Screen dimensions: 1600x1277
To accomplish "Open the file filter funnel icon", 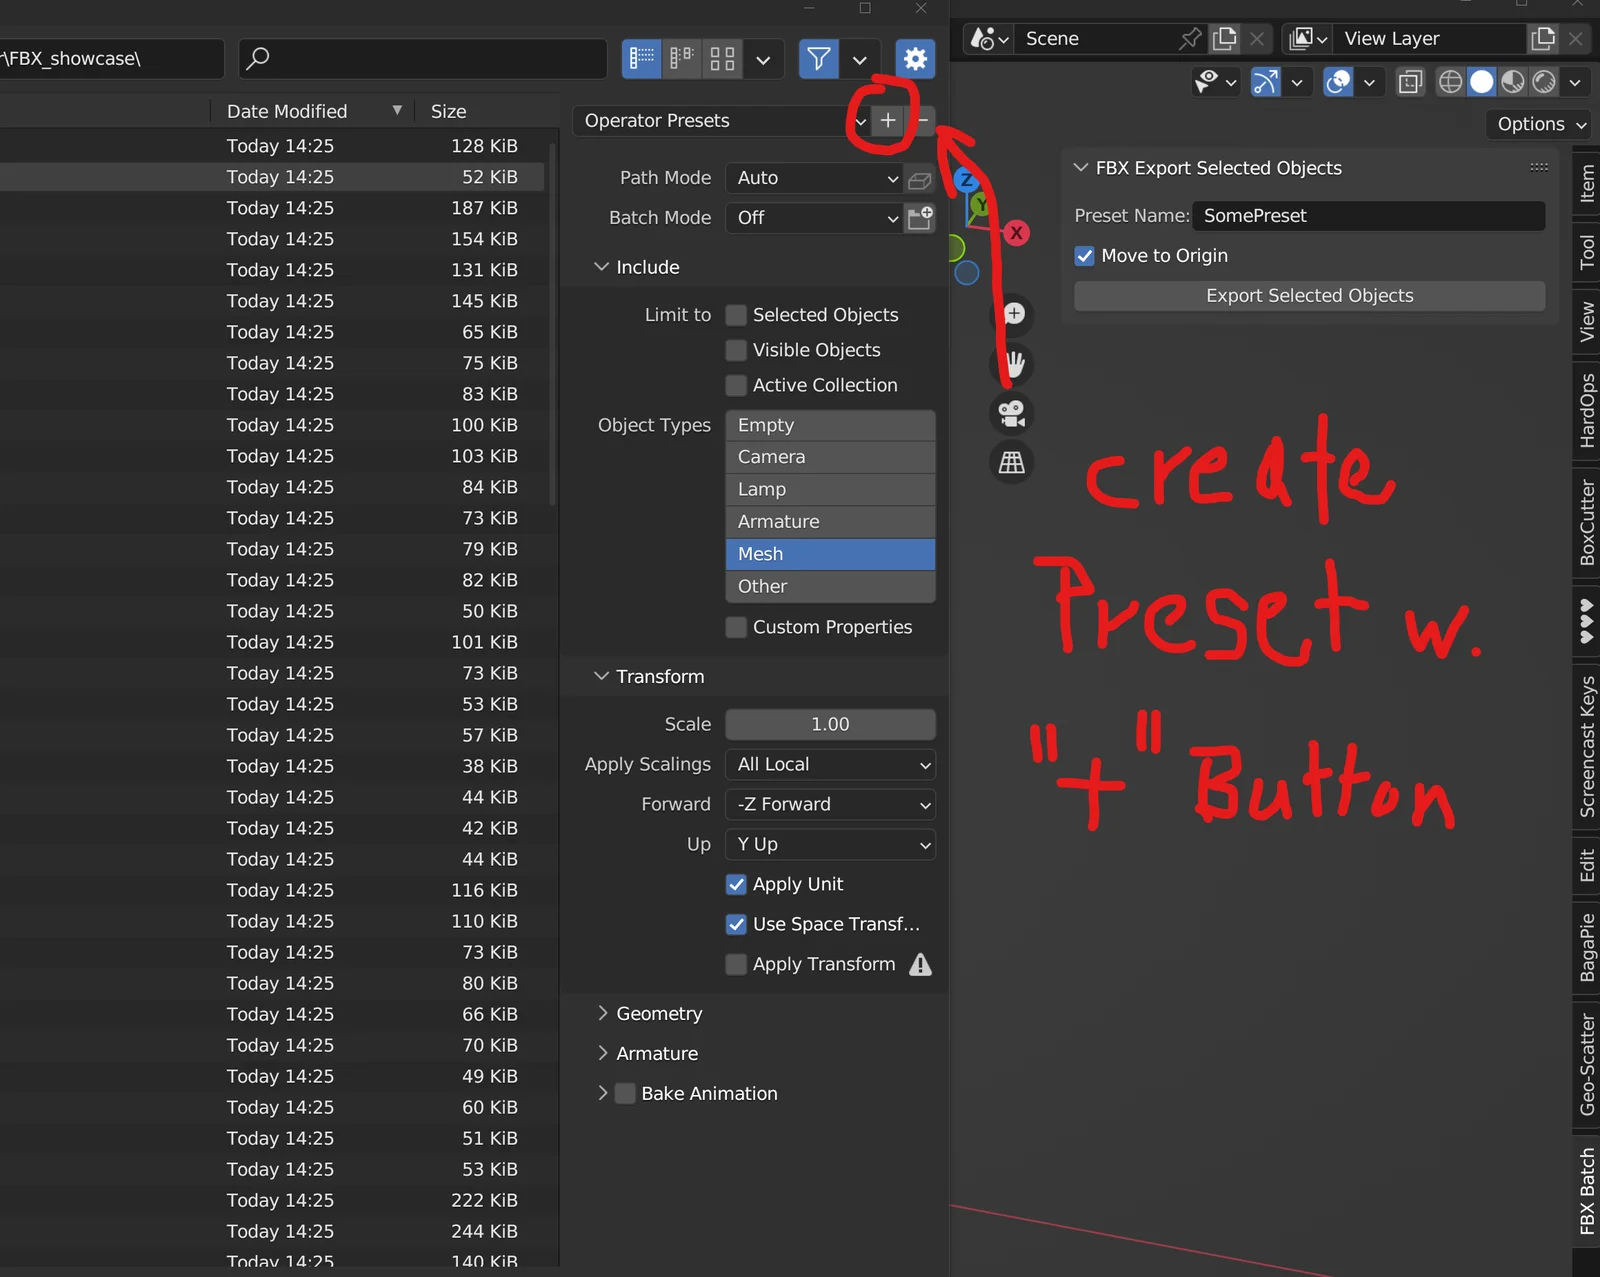I will click(x=818, y=59).
